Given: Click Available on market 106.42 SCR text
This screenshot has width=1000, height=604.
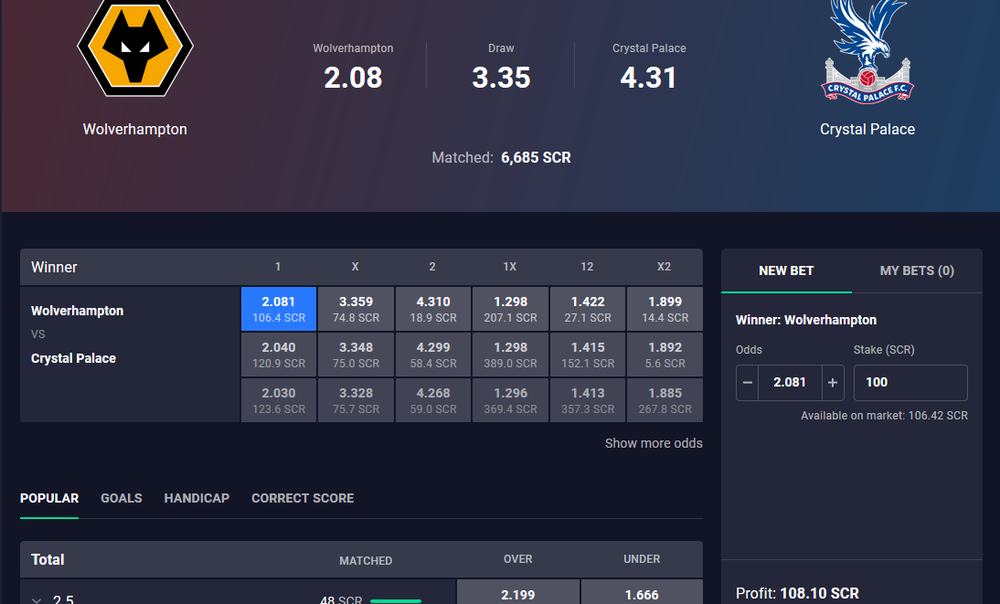Looking at the screenshot, I should click(884, 415).
